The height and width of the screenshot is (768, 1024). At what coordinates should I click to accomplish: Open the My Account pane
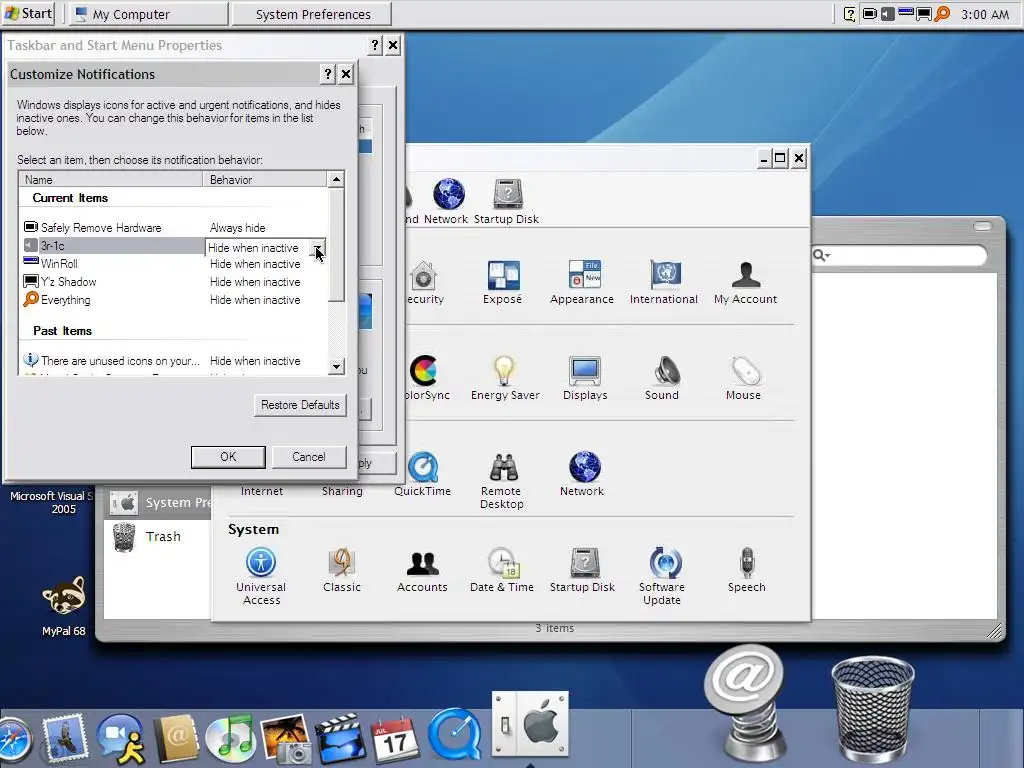point(745,282)
